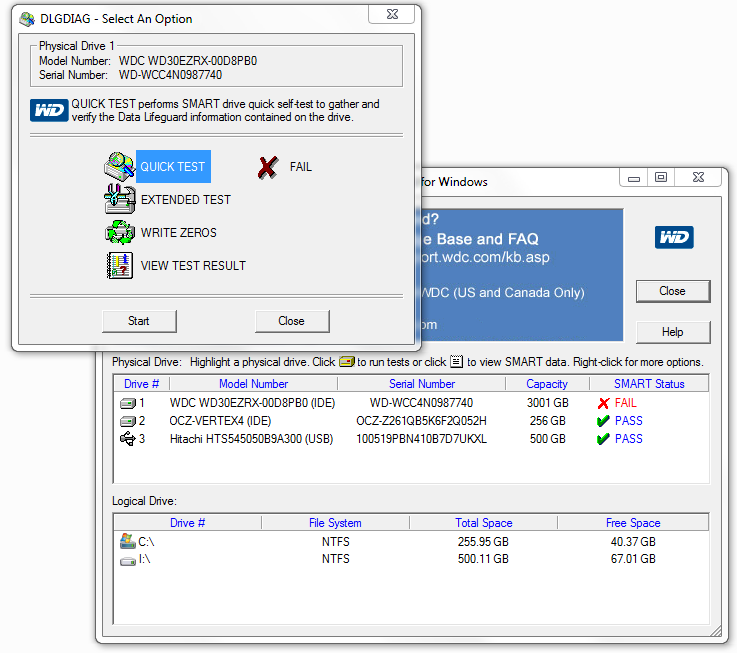Image resolution: width=737 pixels, height=653 pixels.
Task: Click the C:\ logical drive icon
Action: [127, 541]
